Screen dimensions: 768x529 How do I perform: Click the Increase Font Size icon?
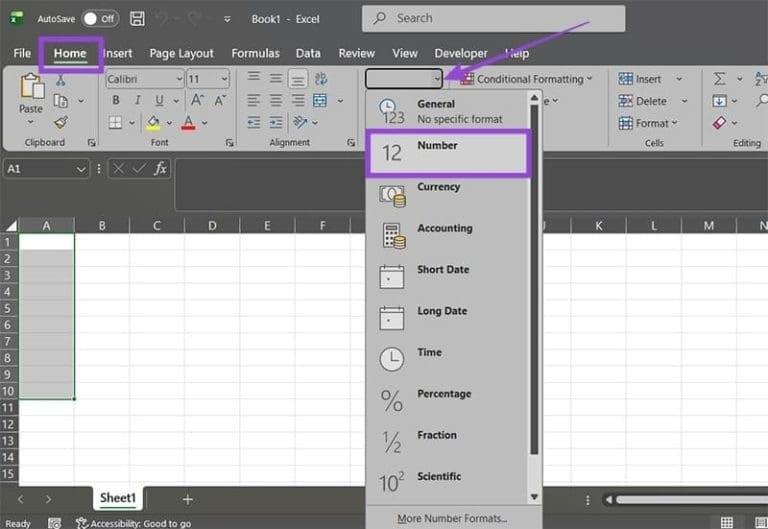pyautogui.click(x=196, y=100)
